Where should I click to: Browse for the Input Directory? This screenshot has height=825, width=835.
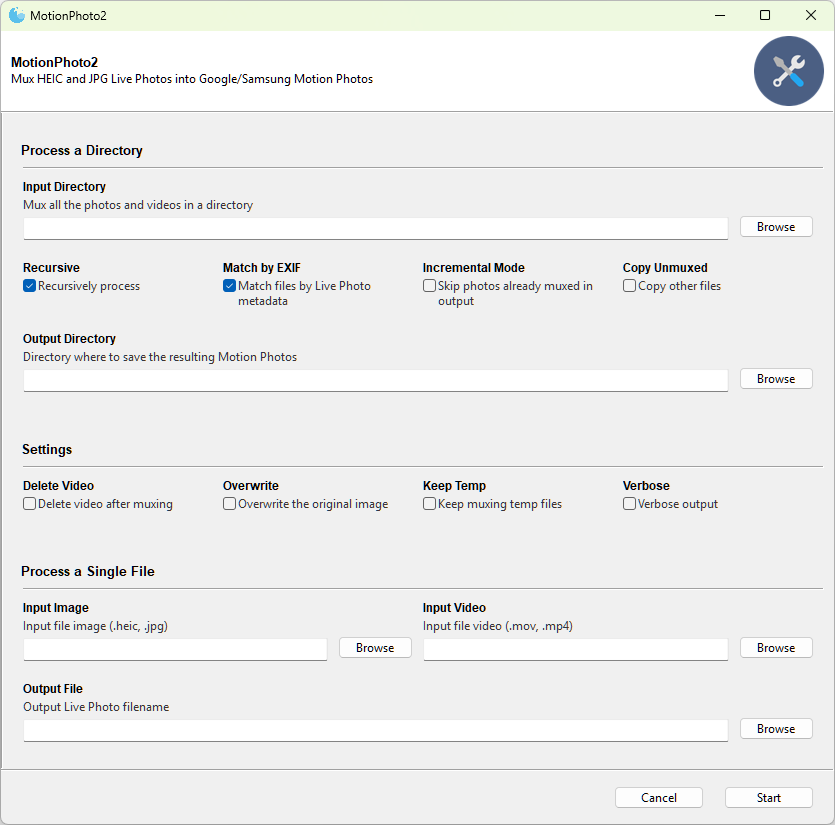pos(776,227)
